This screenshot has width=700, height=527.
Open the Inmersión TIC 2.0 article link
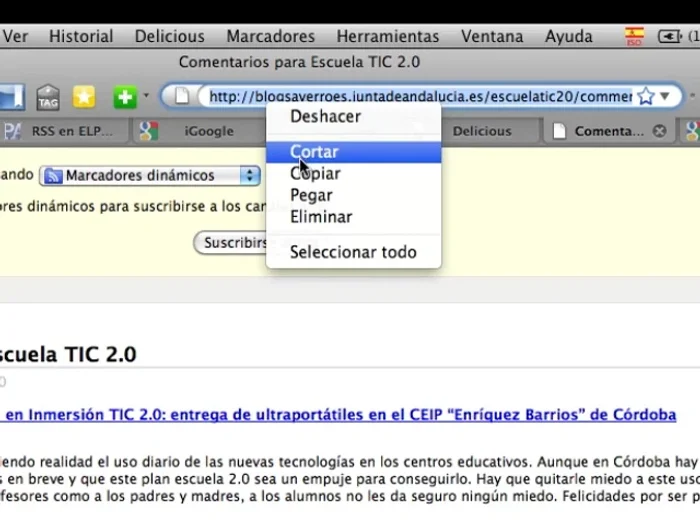pyautogui.click(x=338, y=415)
